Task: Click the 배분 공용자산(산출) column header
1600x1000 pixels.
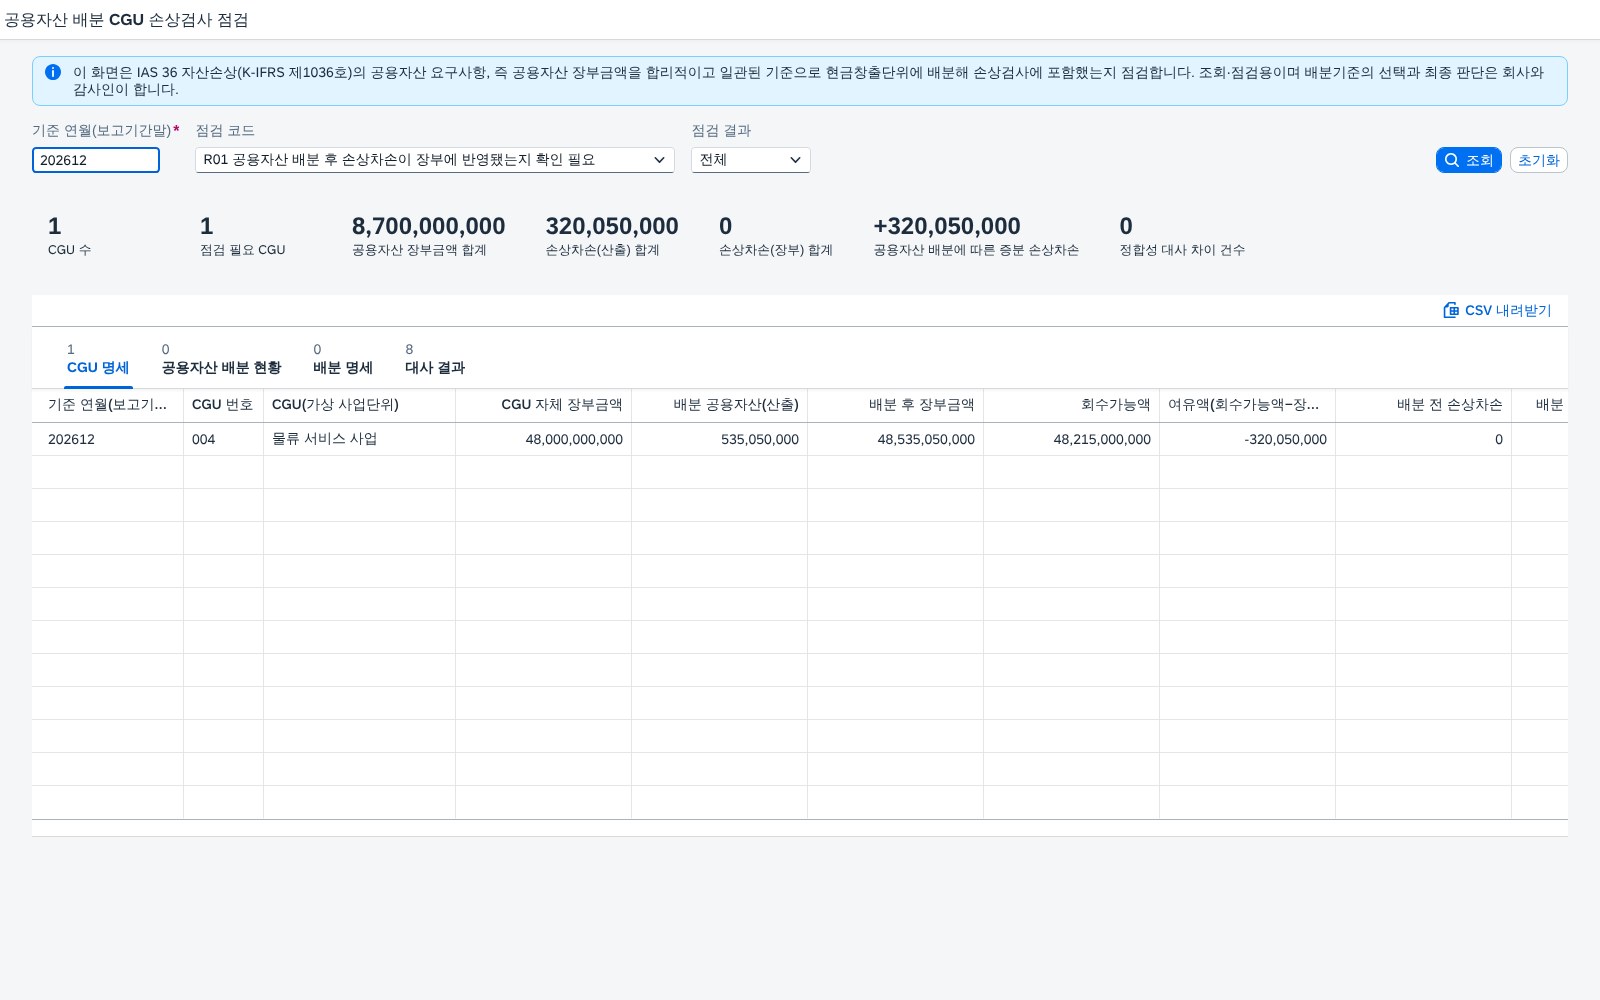Action: 719,405
